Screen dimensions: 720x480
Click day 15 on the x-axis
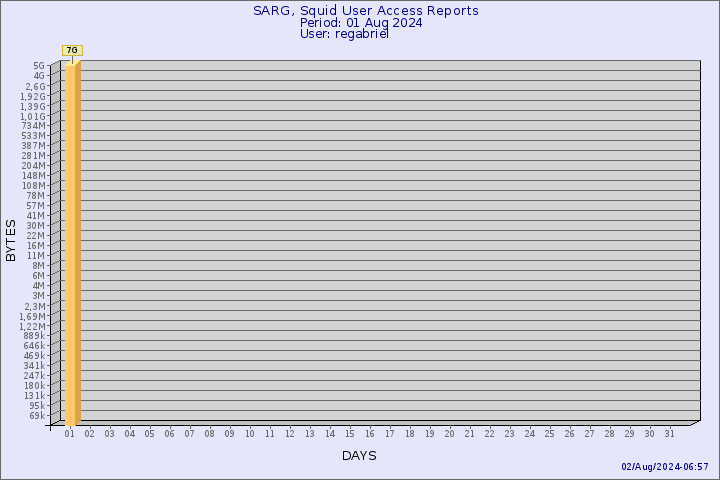[349, 434]
